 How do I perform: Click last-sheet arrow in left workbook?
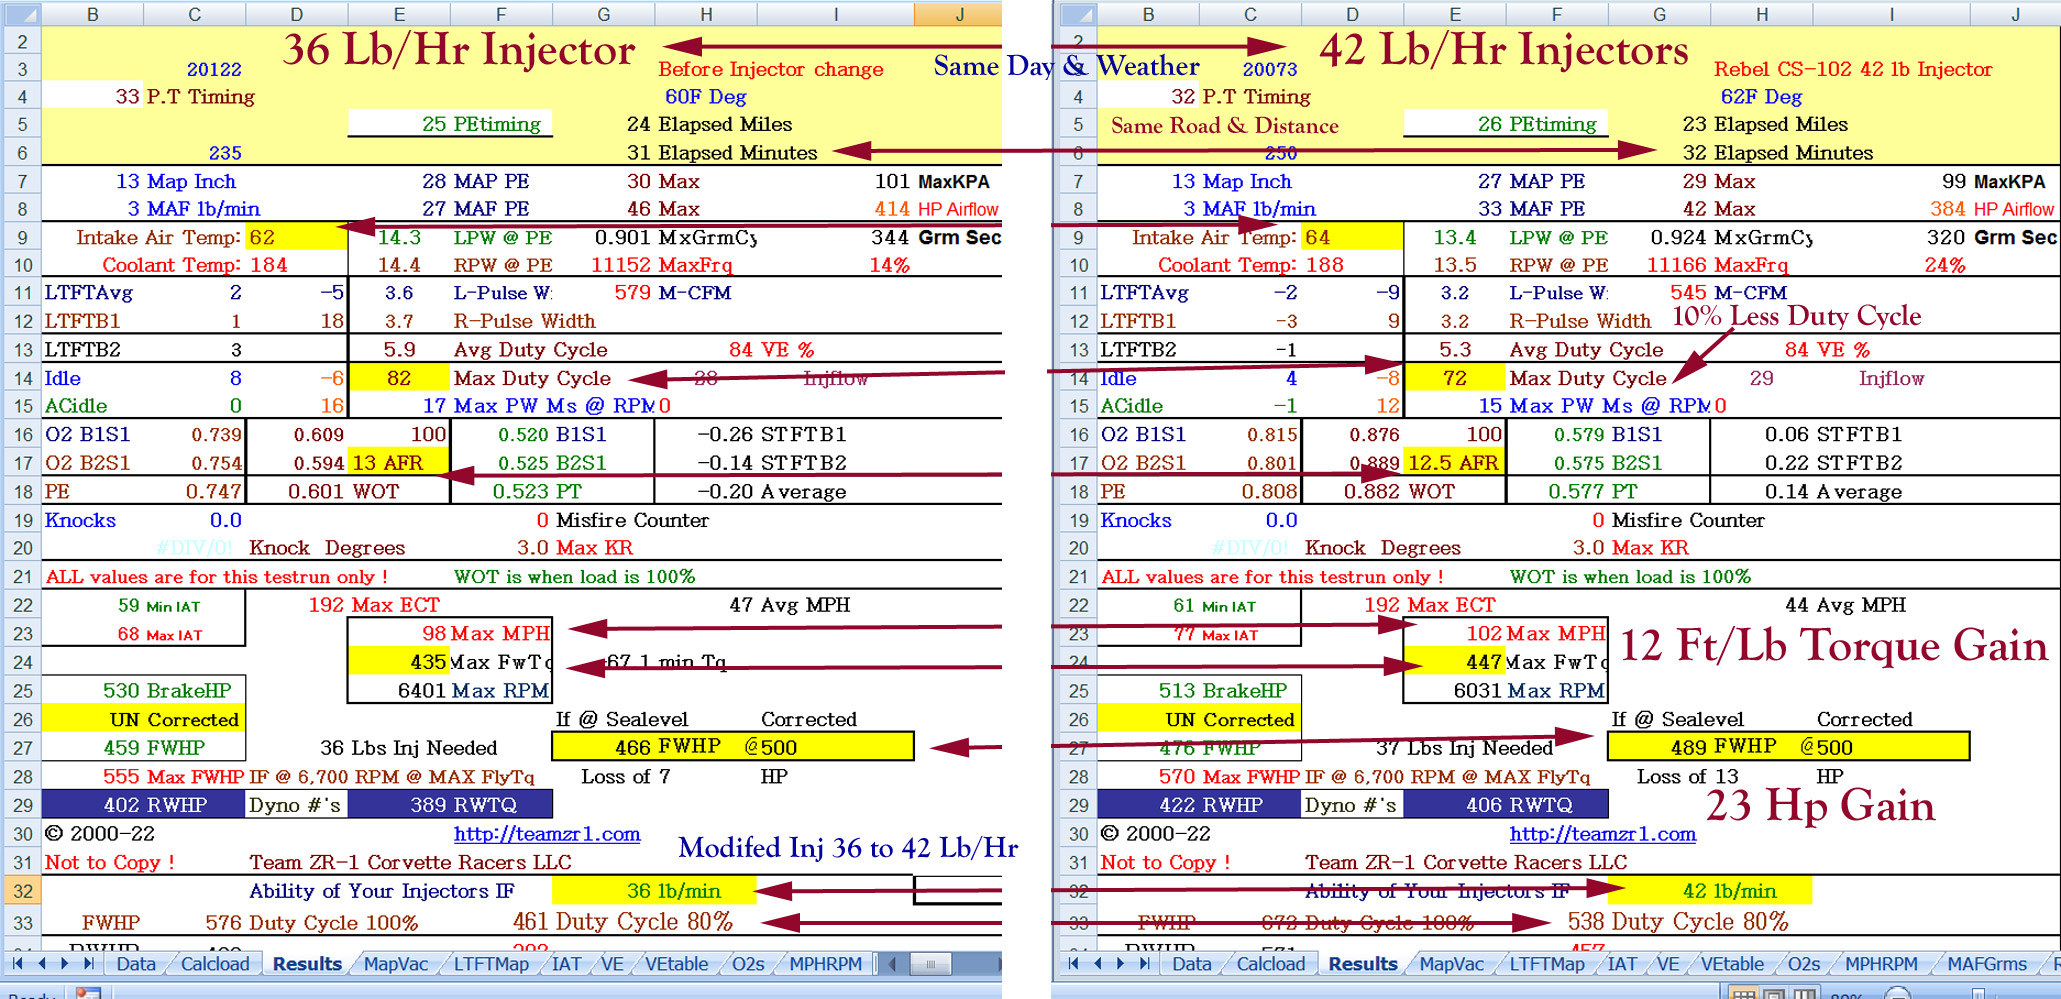click(x=88, y=964)
